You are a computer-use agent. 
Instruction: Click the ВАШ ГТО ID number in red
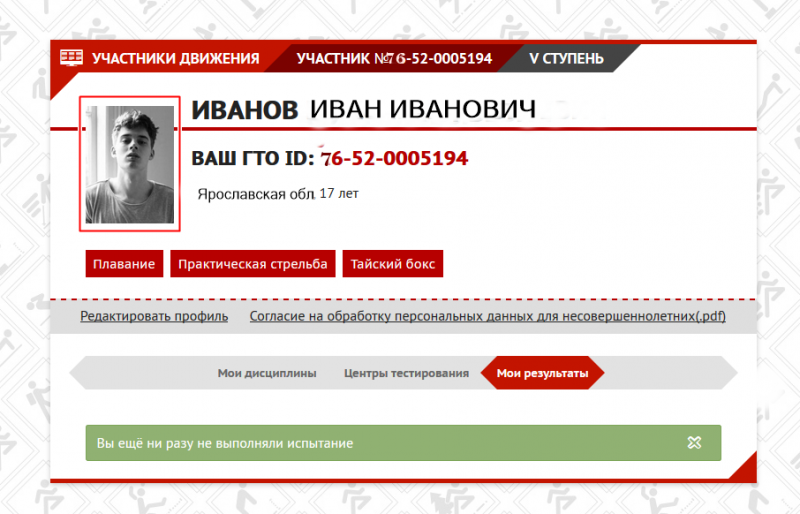coord(394,158)
